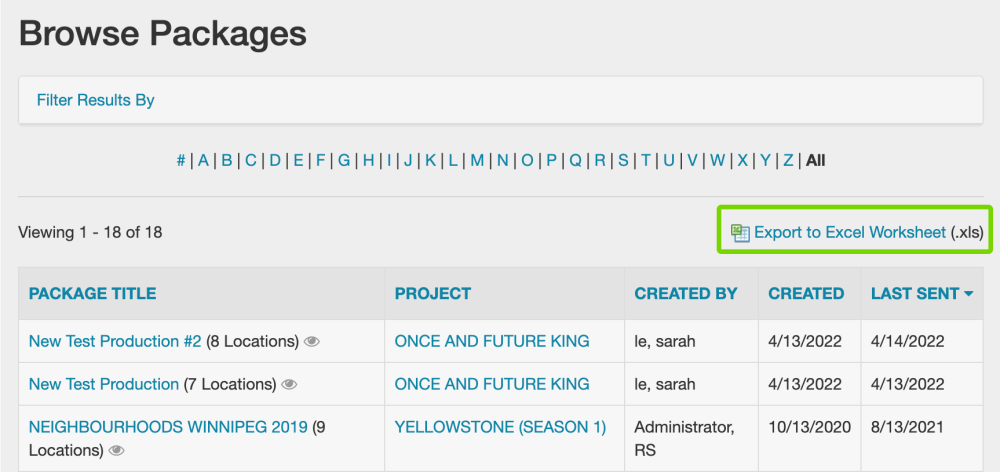Show All packages in alphabet filter
This screenshot has width=1000, height=472.
[815, 160]
